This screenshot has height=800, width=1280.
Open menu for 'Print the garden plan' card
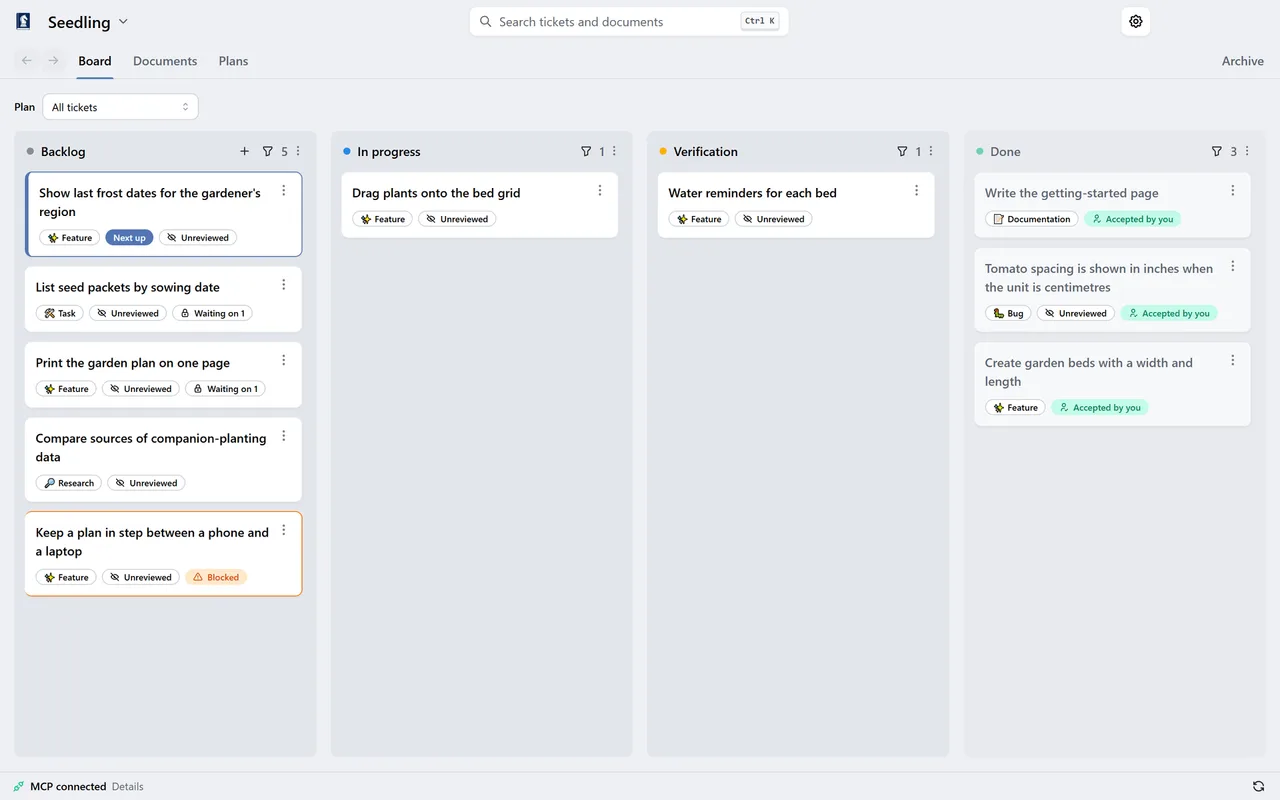pyautogui.click(x=284, y=361)
